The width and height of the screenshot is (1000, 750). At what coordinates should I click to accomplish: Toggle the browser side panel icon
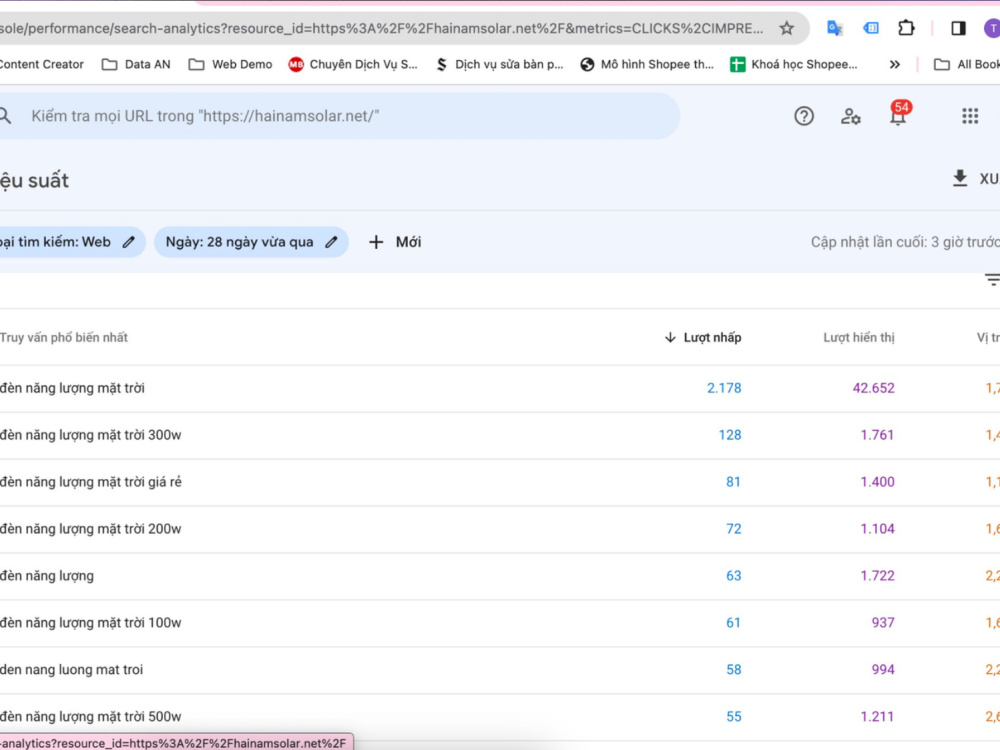[958, 28]
